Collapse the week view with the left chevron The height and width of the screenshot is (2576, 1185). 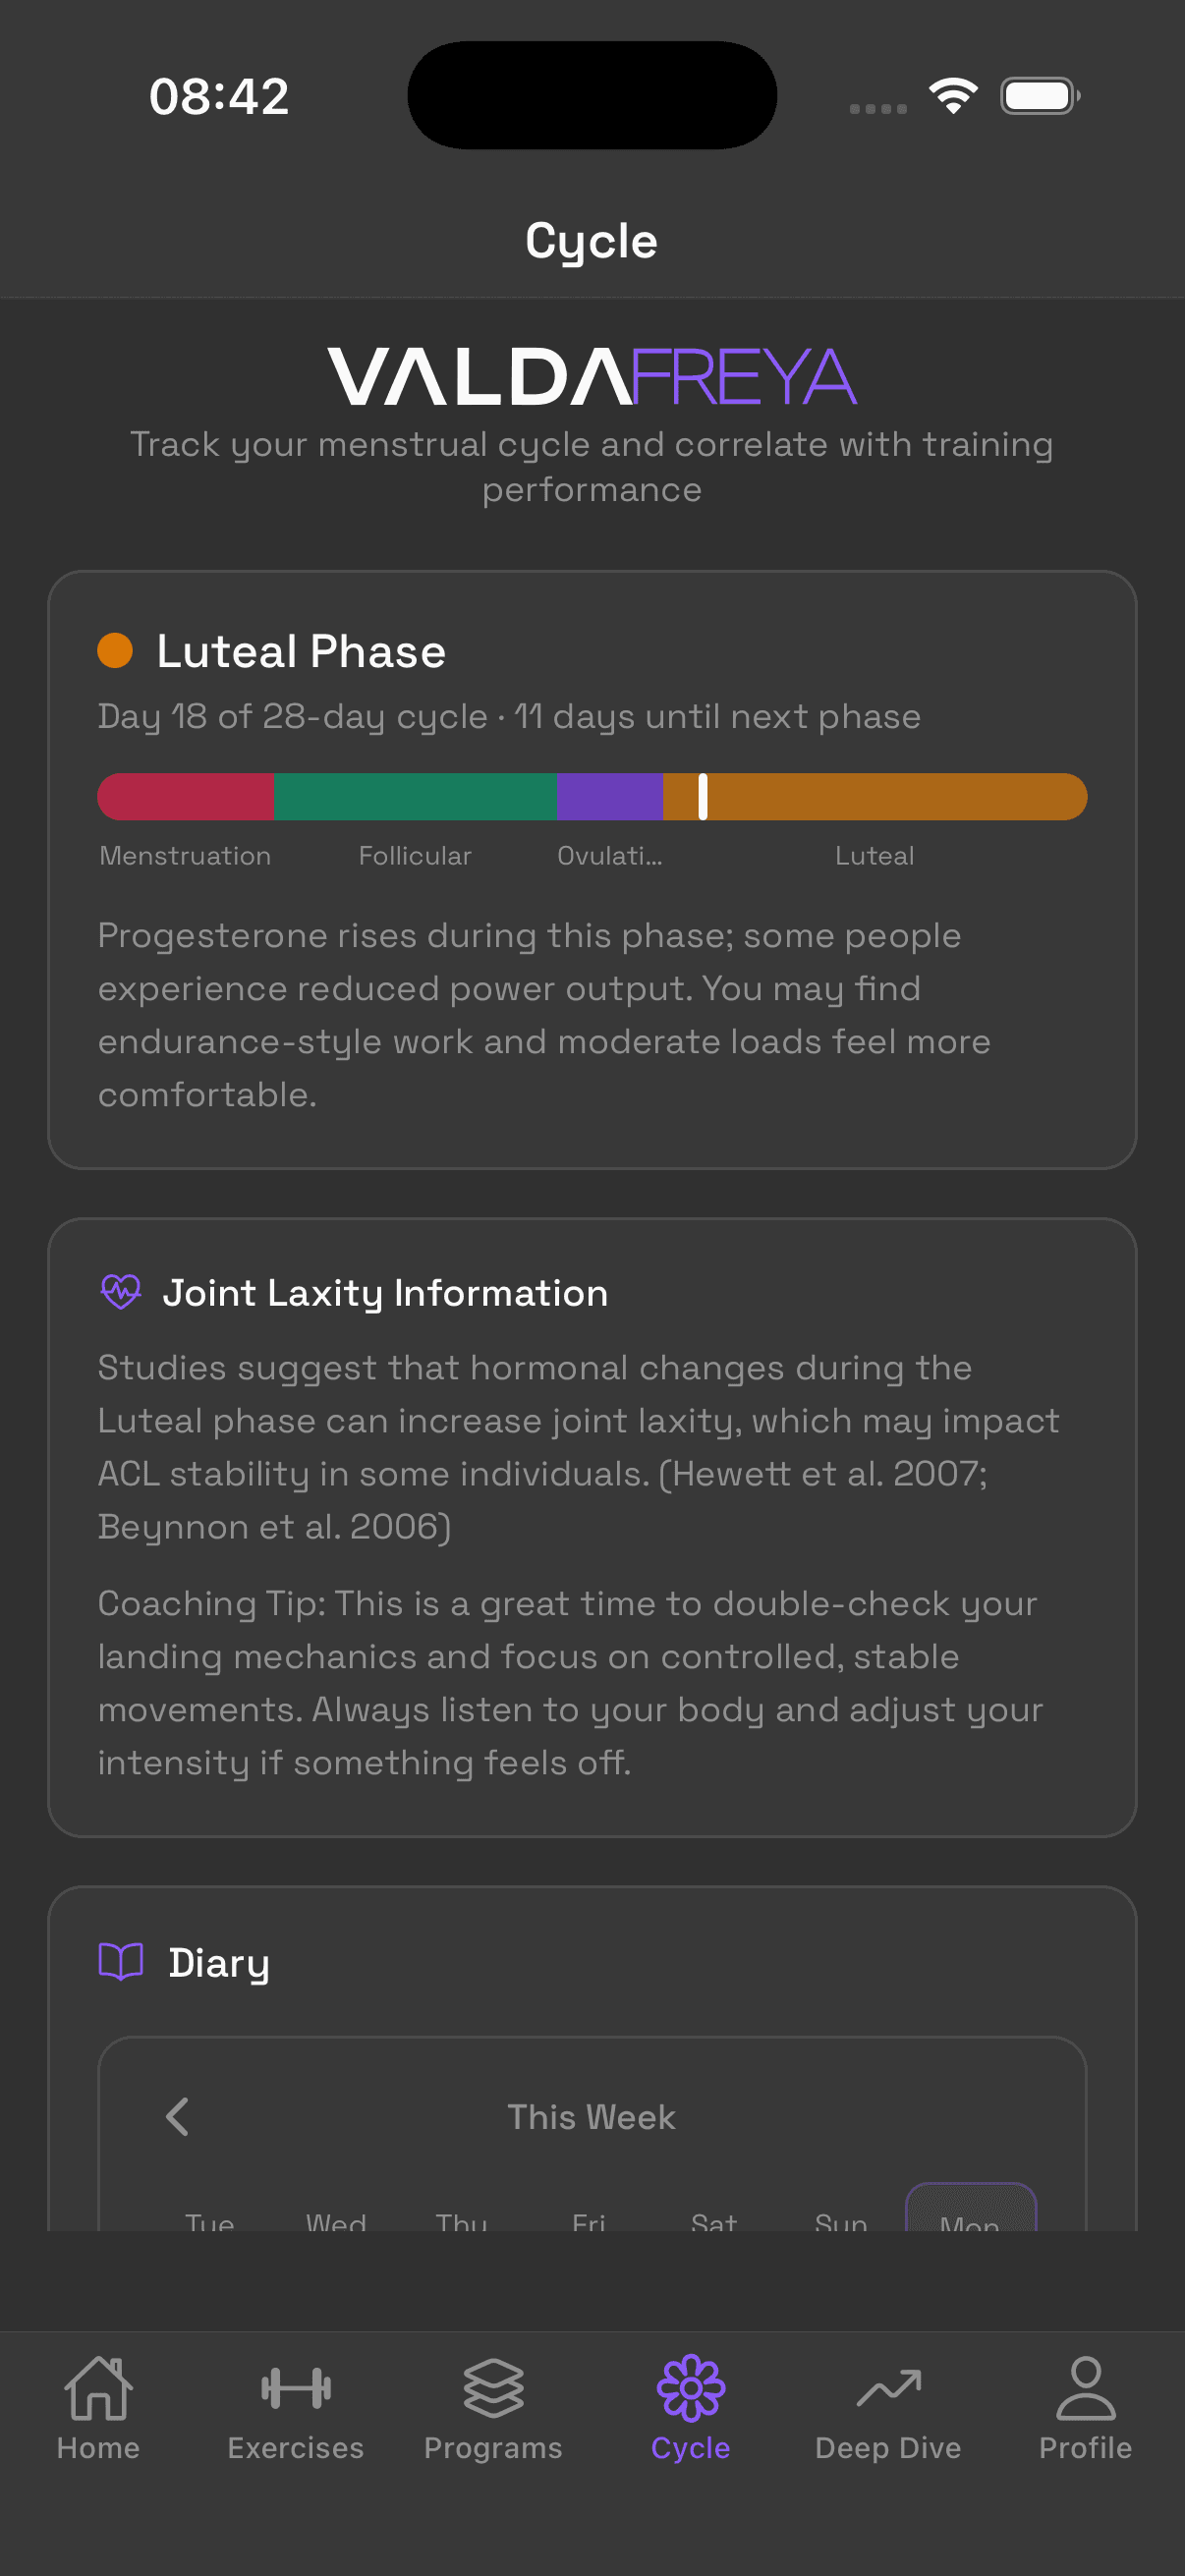point(177,2117)
